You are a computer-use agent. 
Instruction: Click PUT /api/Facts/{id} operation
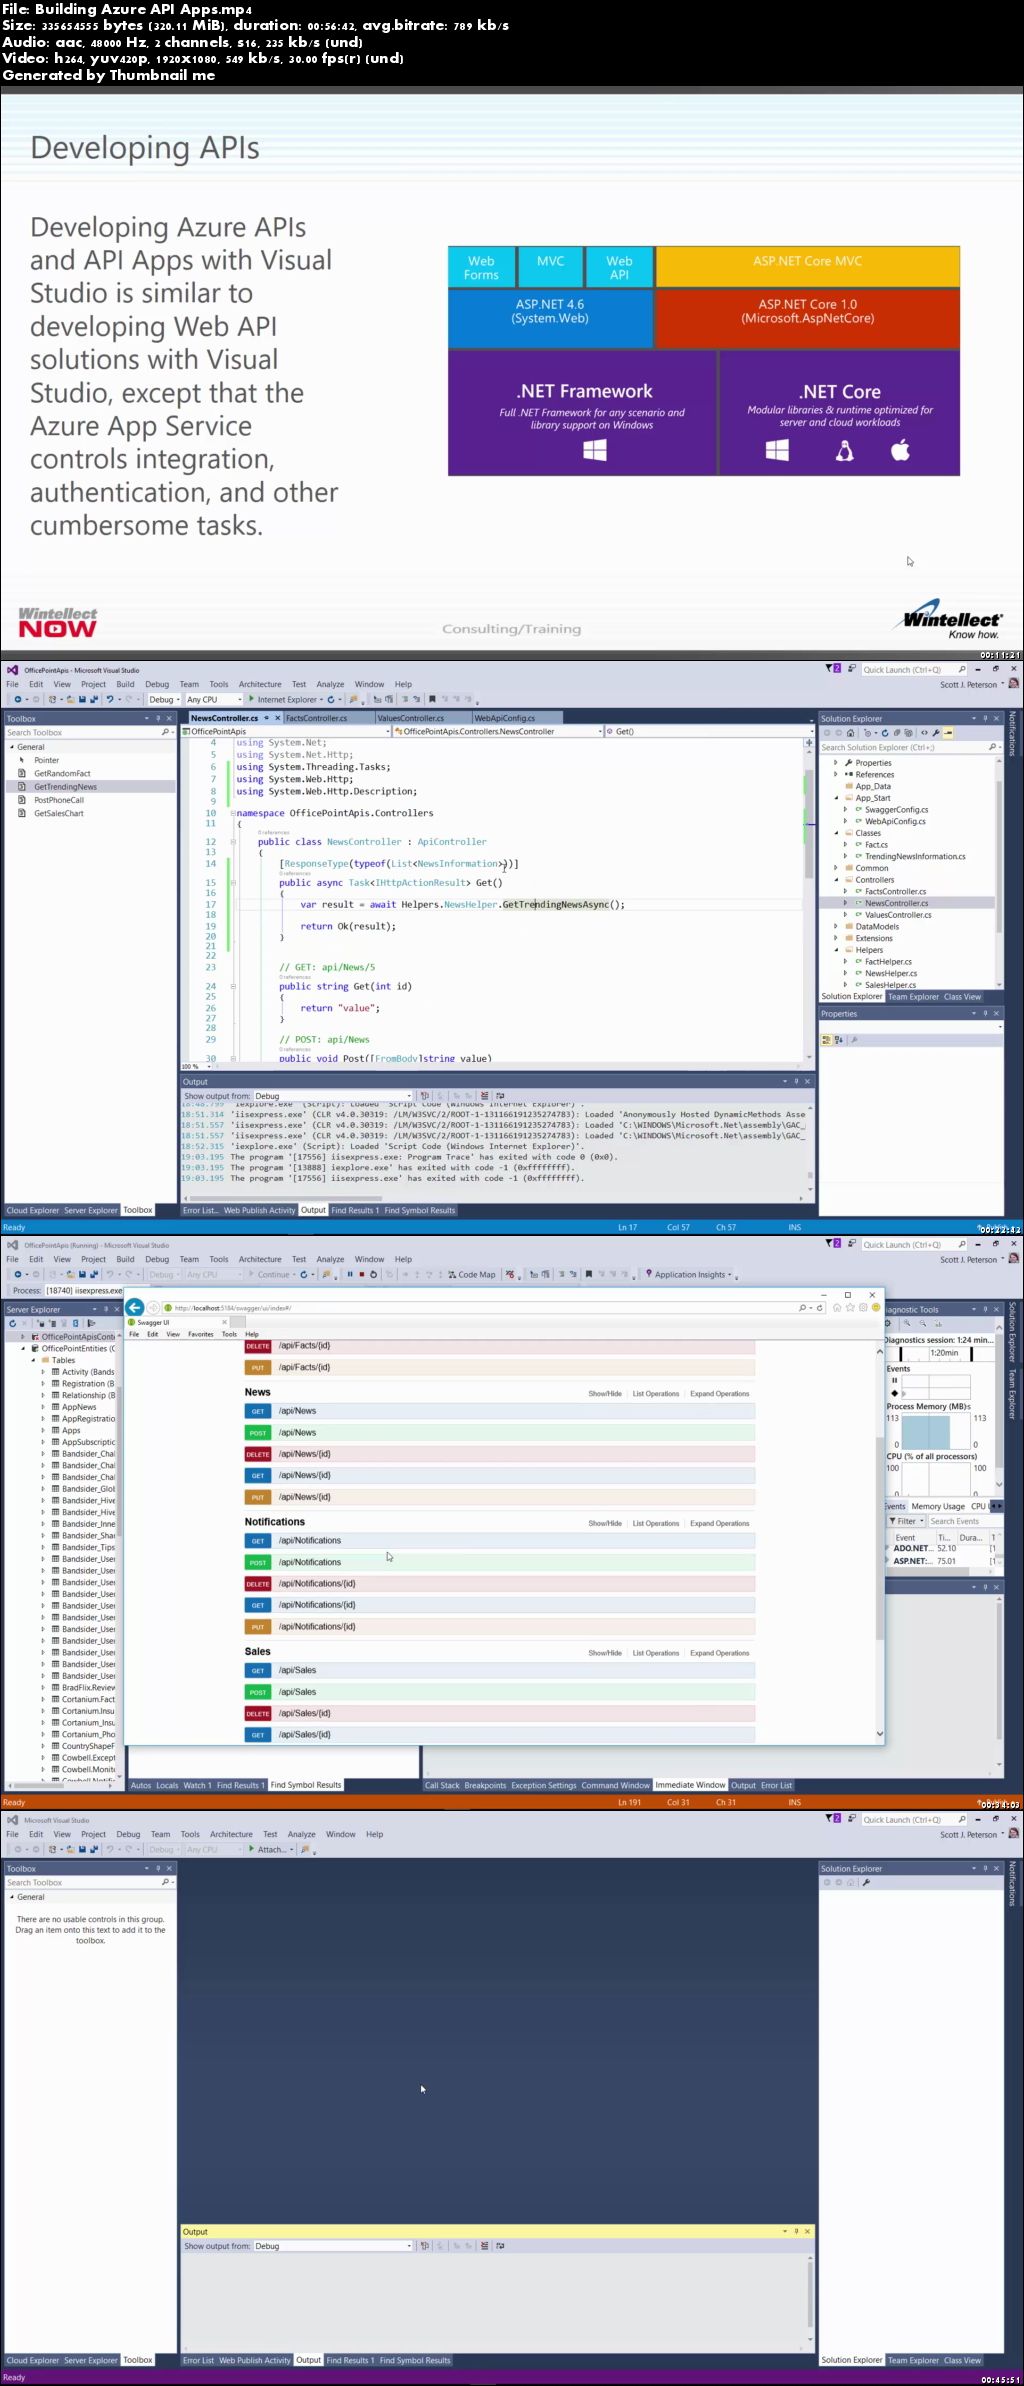tap(500, 1367)
